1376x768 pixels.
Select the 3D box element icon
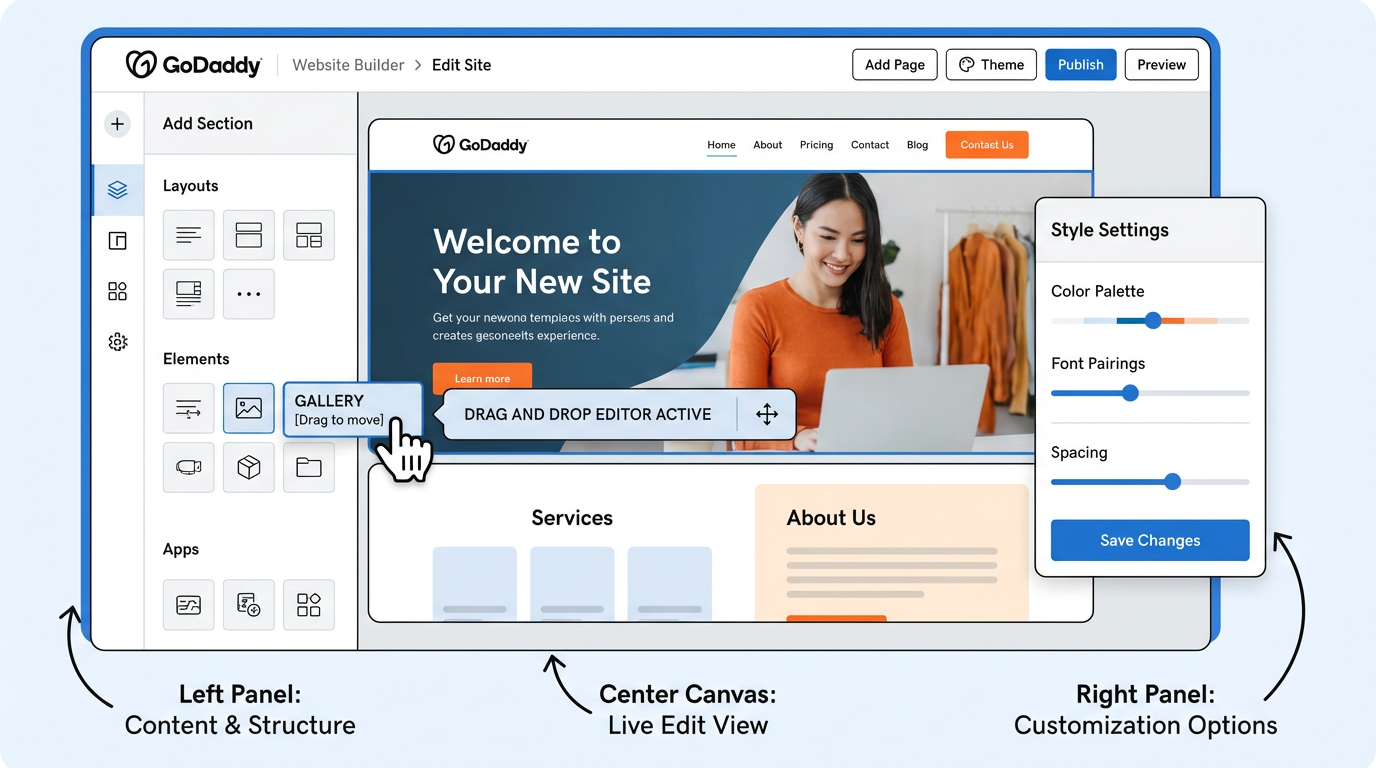(248, 467)
